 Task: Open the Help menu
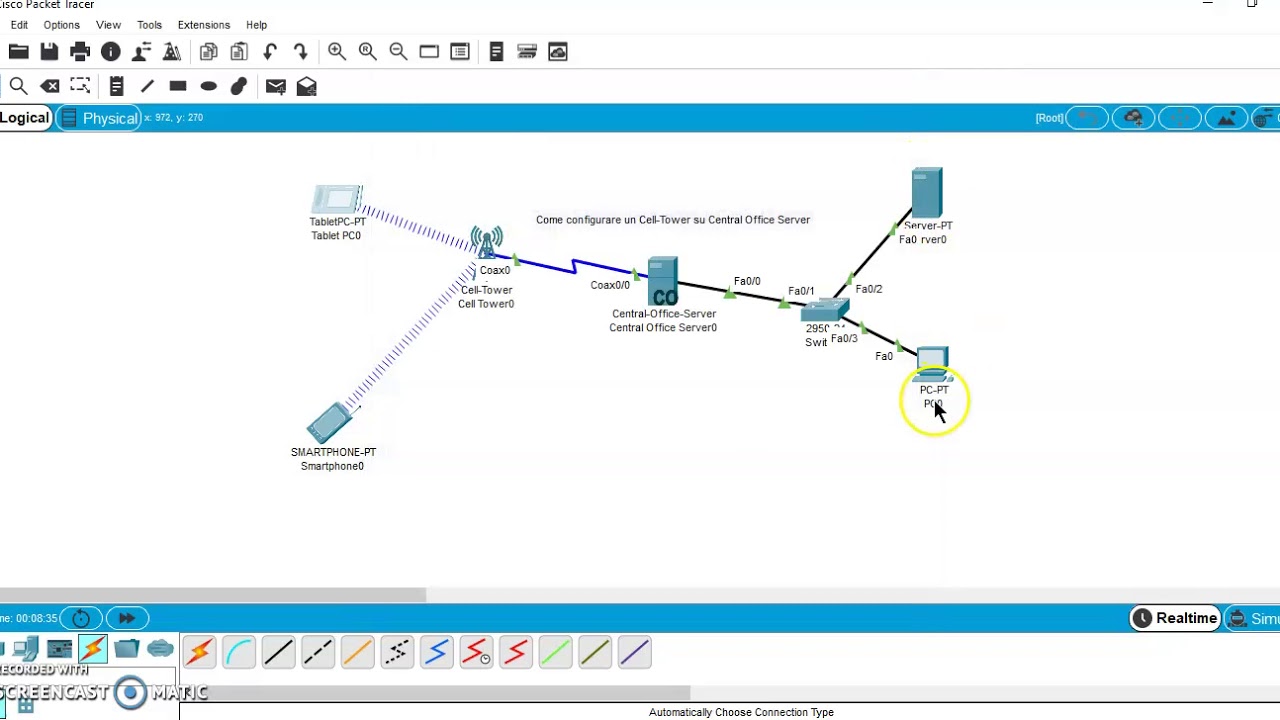[256, 25]
